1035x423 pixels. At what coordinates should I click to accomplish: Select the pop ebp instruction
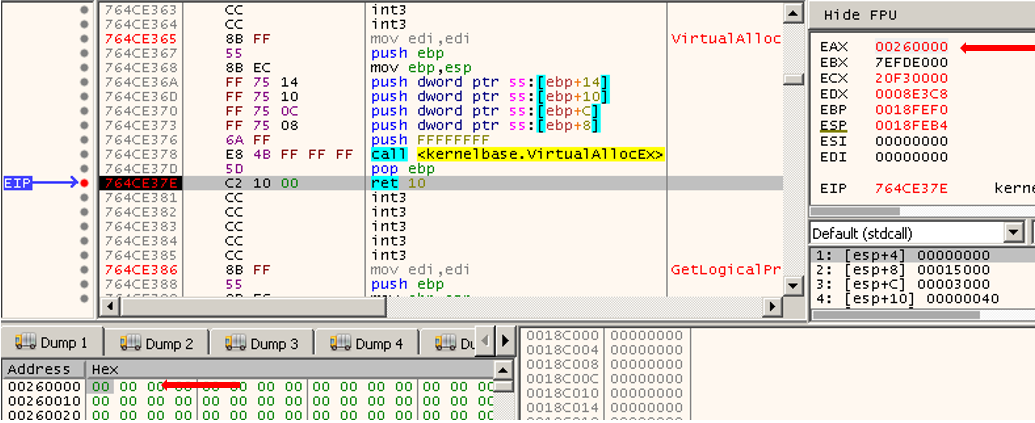402,168
